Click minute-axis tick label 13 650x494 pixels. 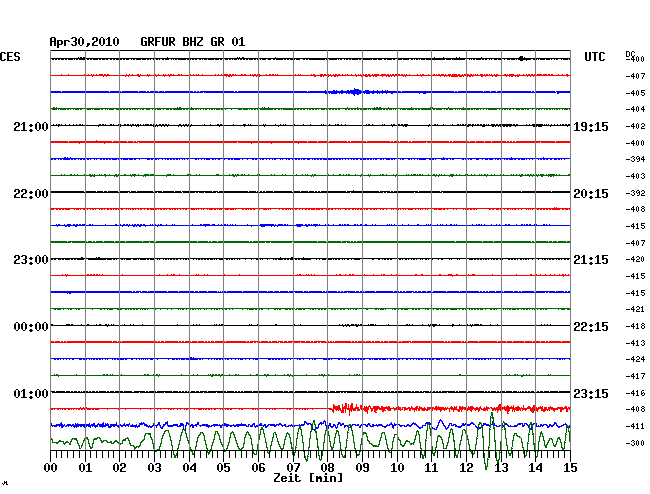(501, 467)
